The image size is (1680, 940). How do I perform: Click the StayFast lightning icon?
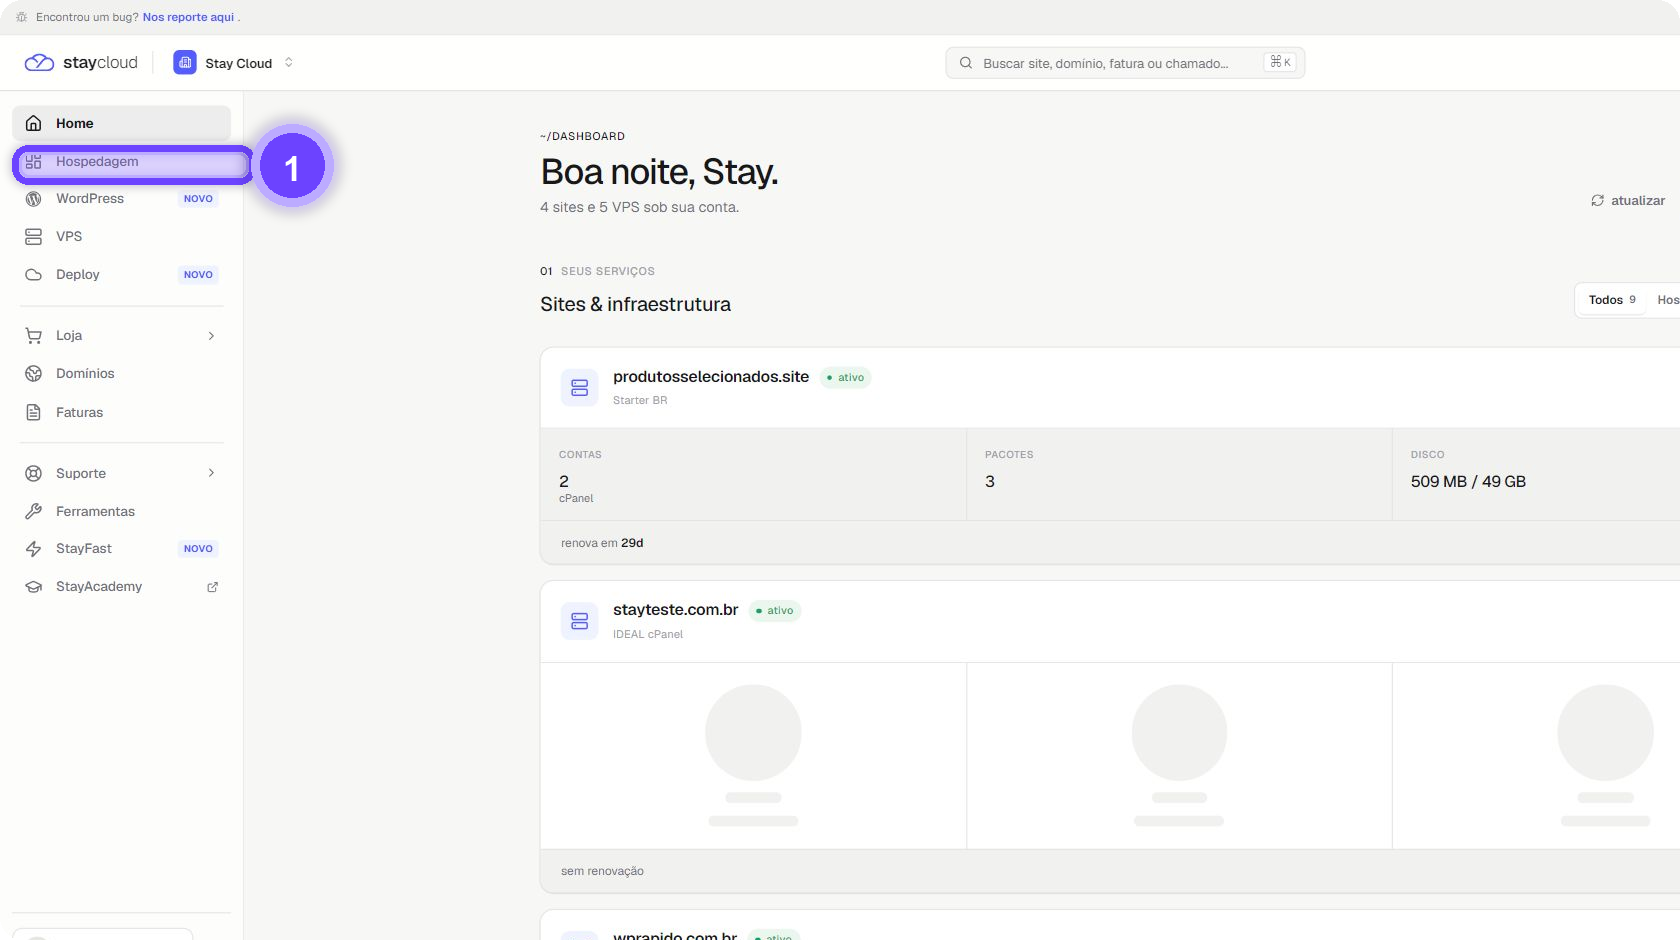[34, 548]
